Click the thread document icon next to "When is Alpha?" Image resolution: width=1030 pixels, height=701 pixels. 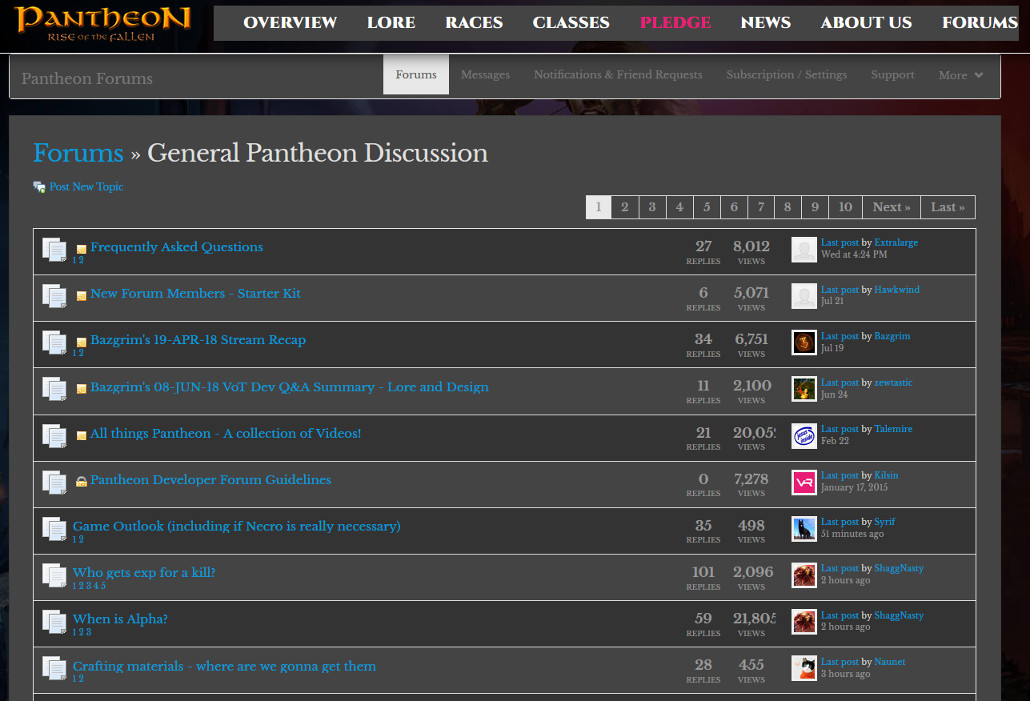pos(55,621)
